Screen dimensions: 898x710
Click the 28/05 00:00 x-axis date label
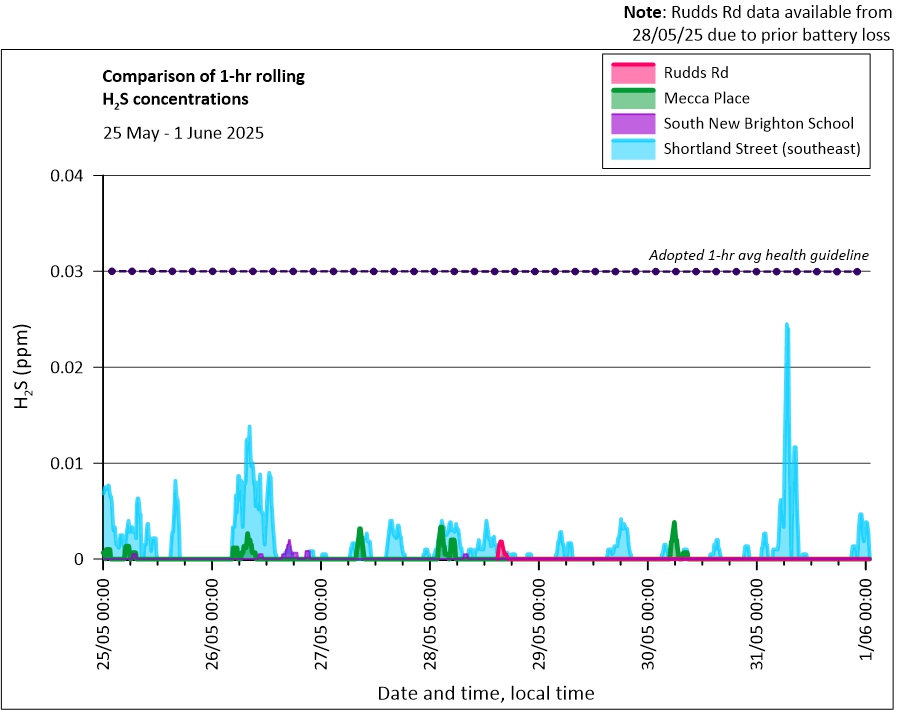click(430, 621)
